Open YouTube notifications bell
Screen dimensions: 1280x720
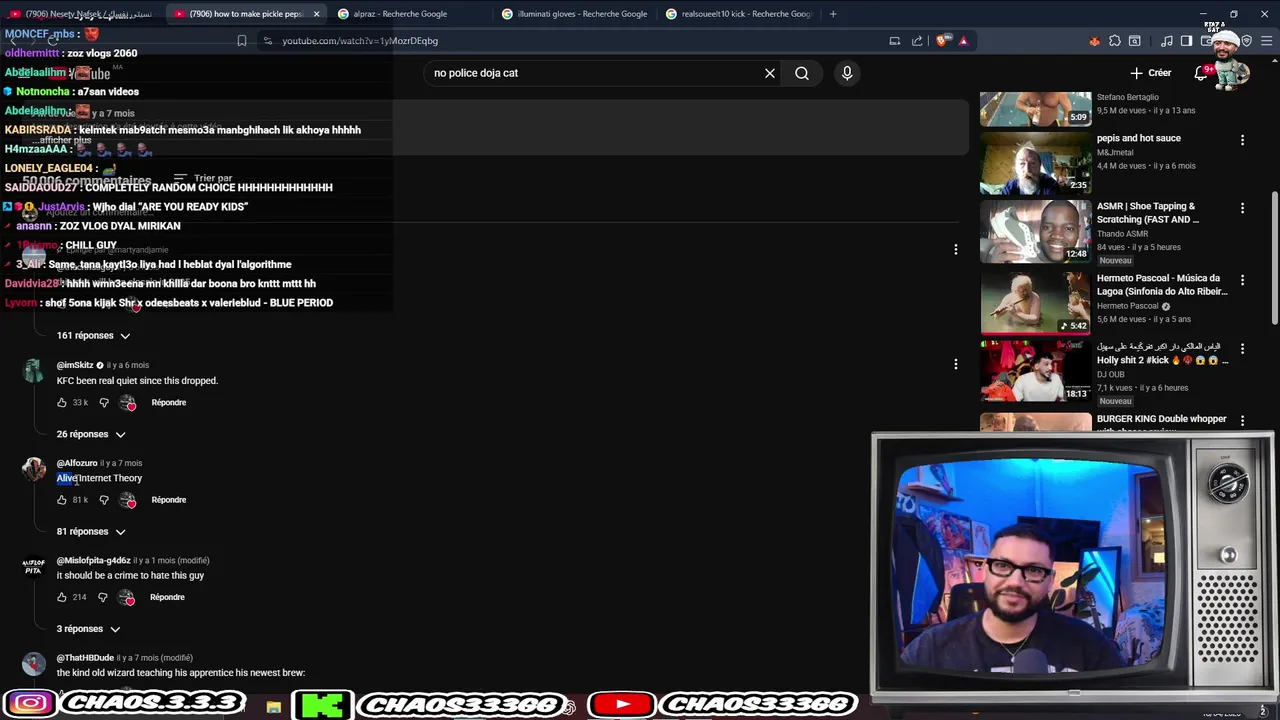tap(1201, 73)
